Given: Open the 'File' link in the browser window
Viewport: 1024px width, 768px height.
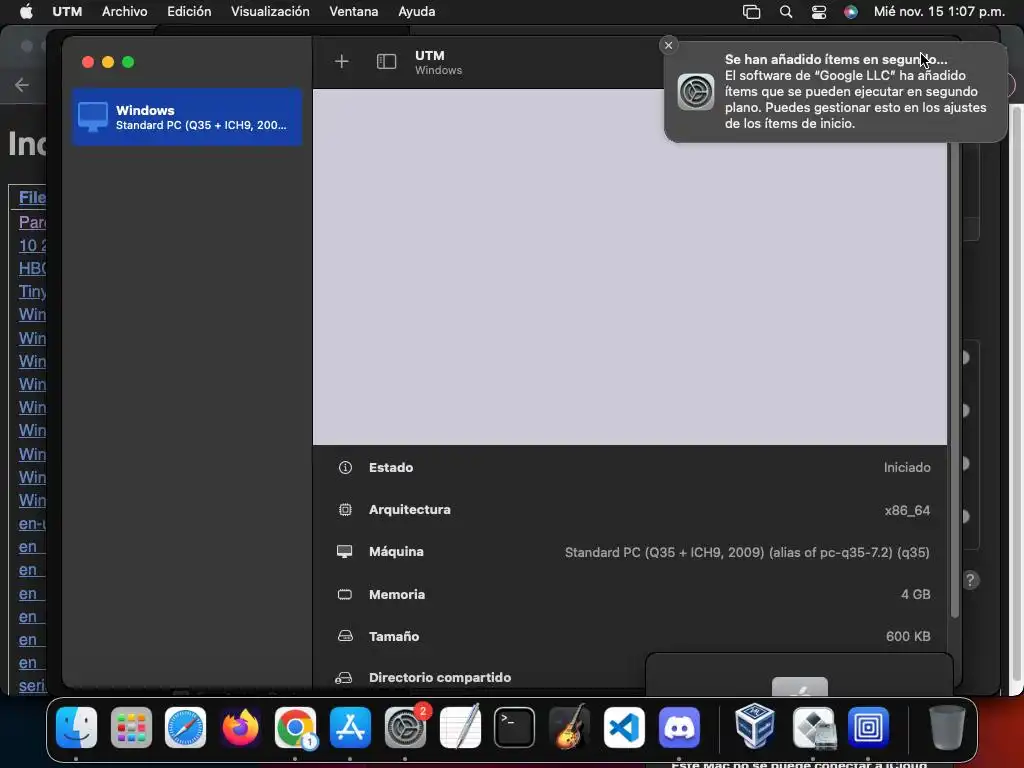Looking at the screenshot, I should pyautogui.click(x=32, y=197).
